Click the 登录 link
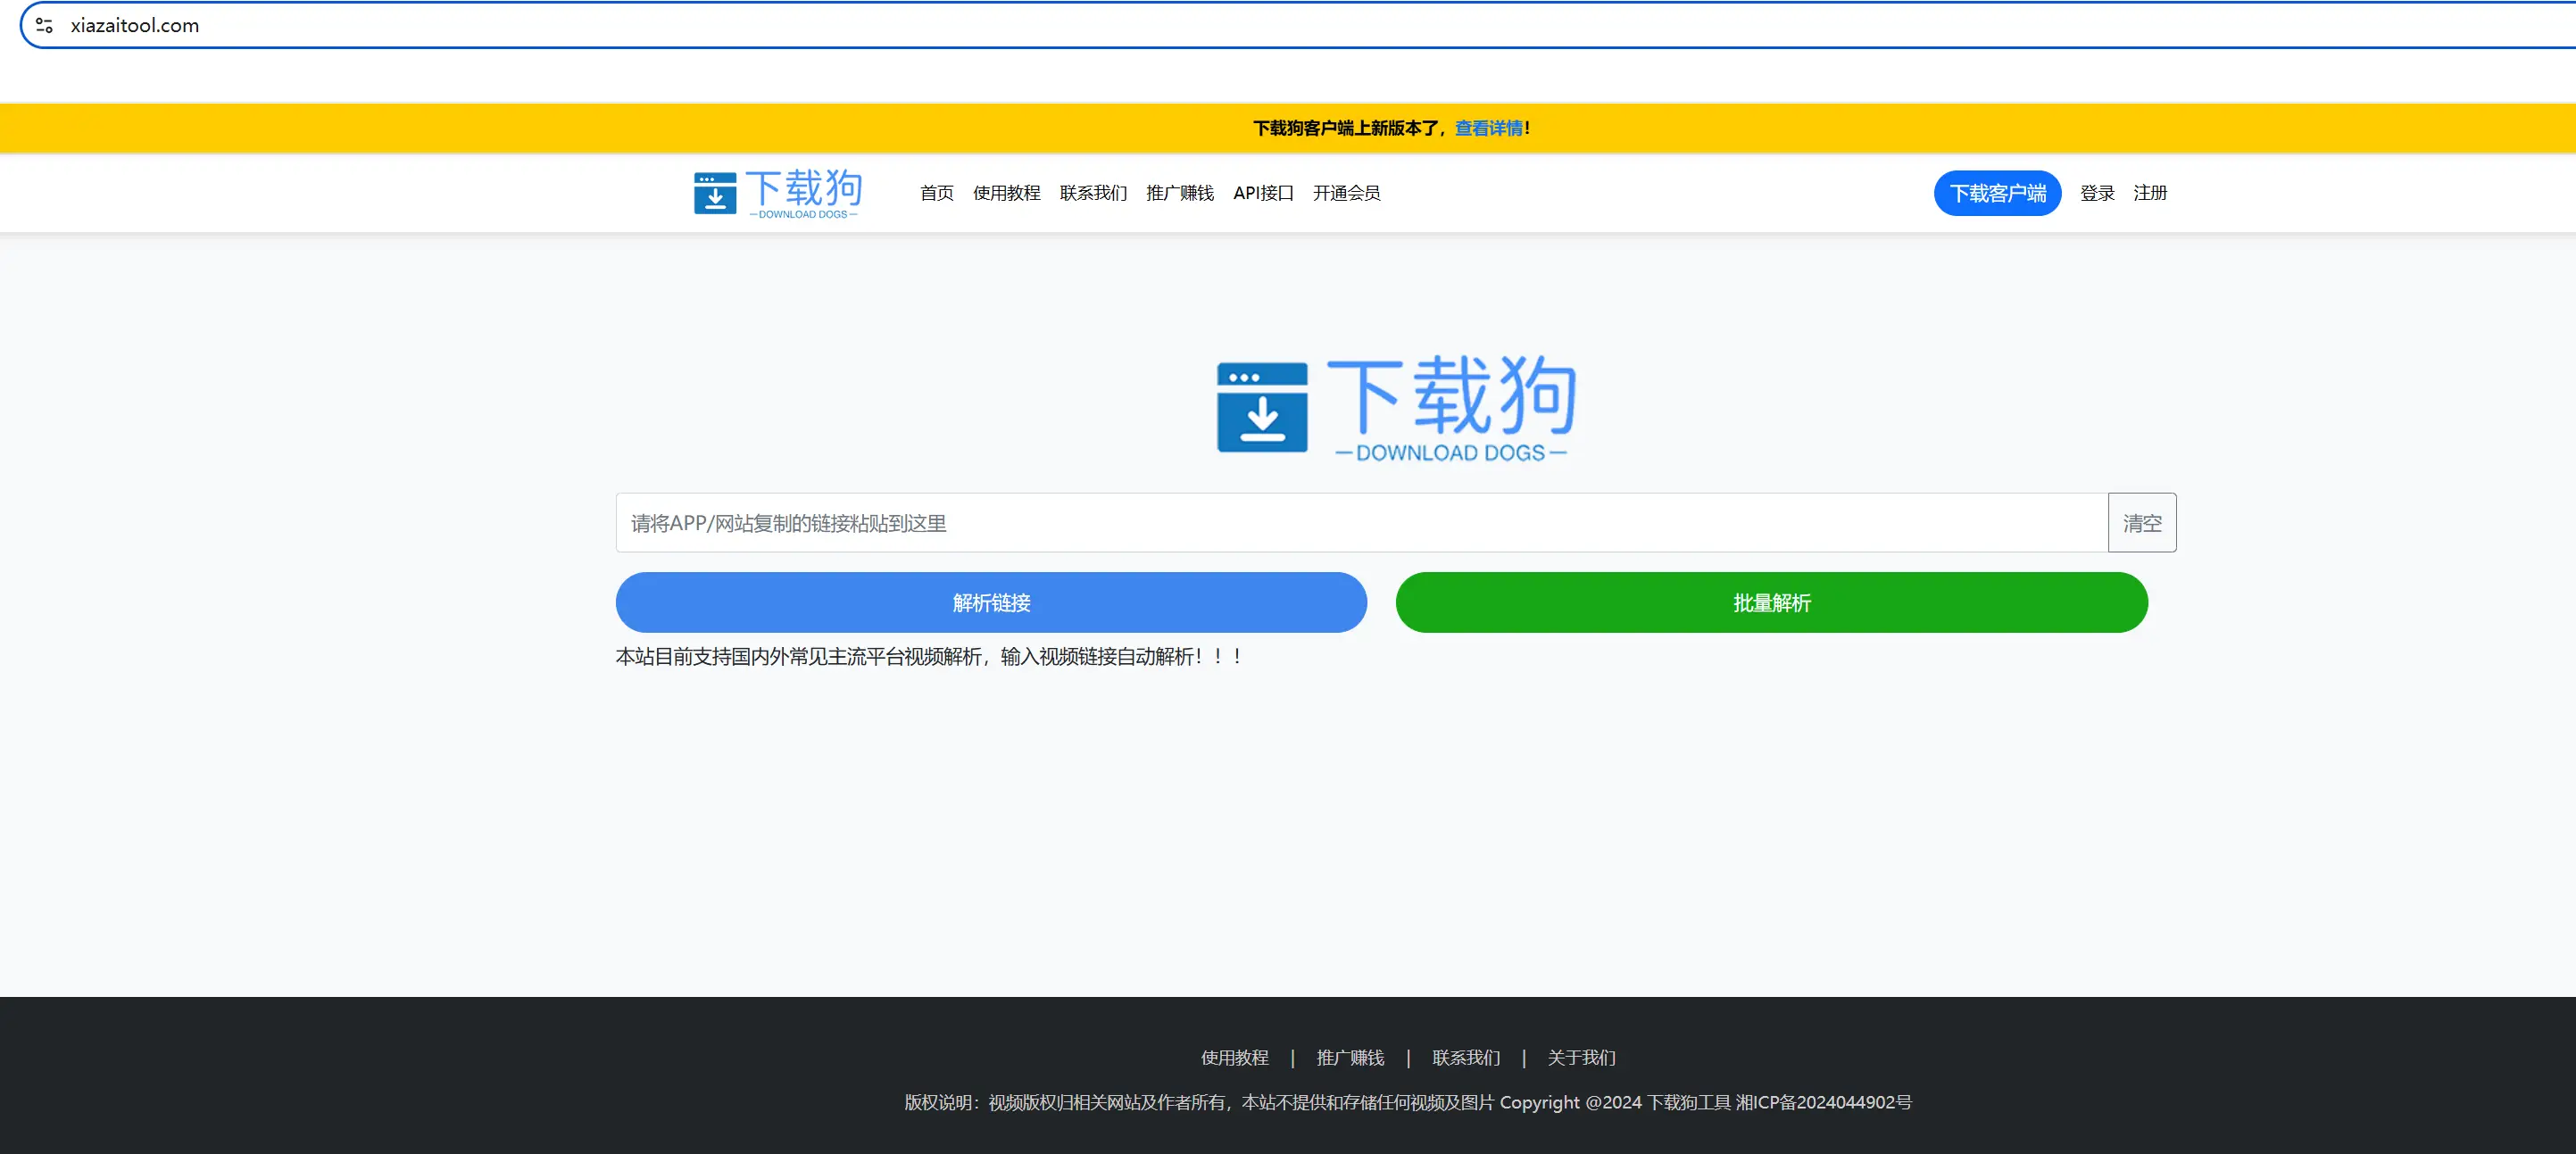Viewport: 2576px width, 1154px height. (x=2097, y=192)
